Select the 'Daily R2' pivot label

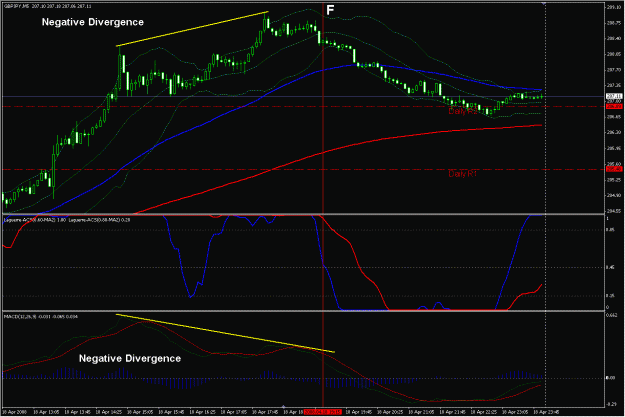click(x=462, y=111)
